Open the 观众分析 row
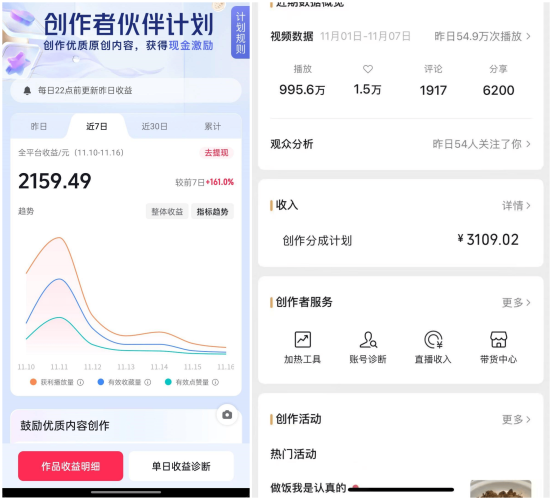The image size is (552, 500). [401, 144]
